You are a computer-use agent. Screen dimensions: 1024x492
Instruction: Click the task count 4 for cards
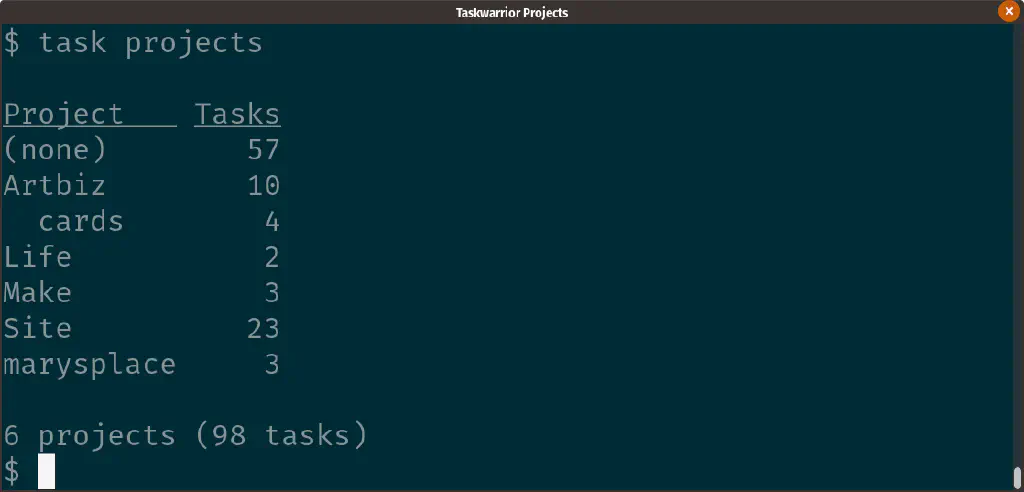click(x=272, y=221)
